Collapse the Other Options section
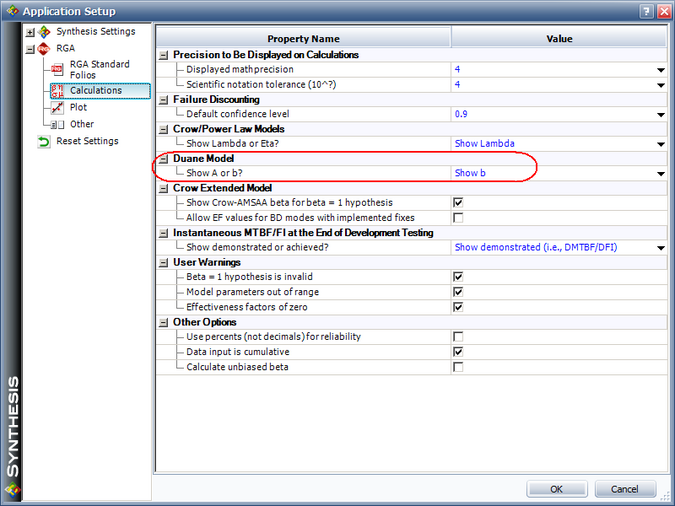This screenshot has height=506, width=675. (x=163, y=323)
